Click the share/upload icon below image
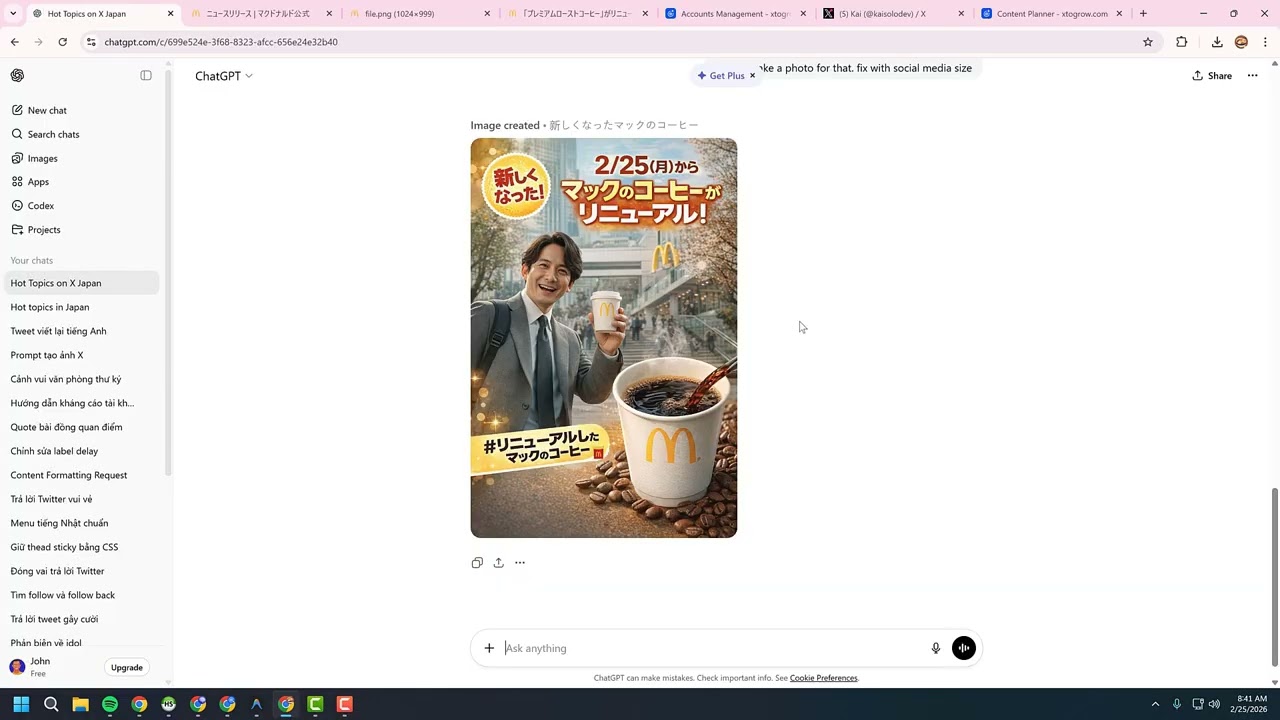This screenshot has height=720, width=1280. (498, 563)
